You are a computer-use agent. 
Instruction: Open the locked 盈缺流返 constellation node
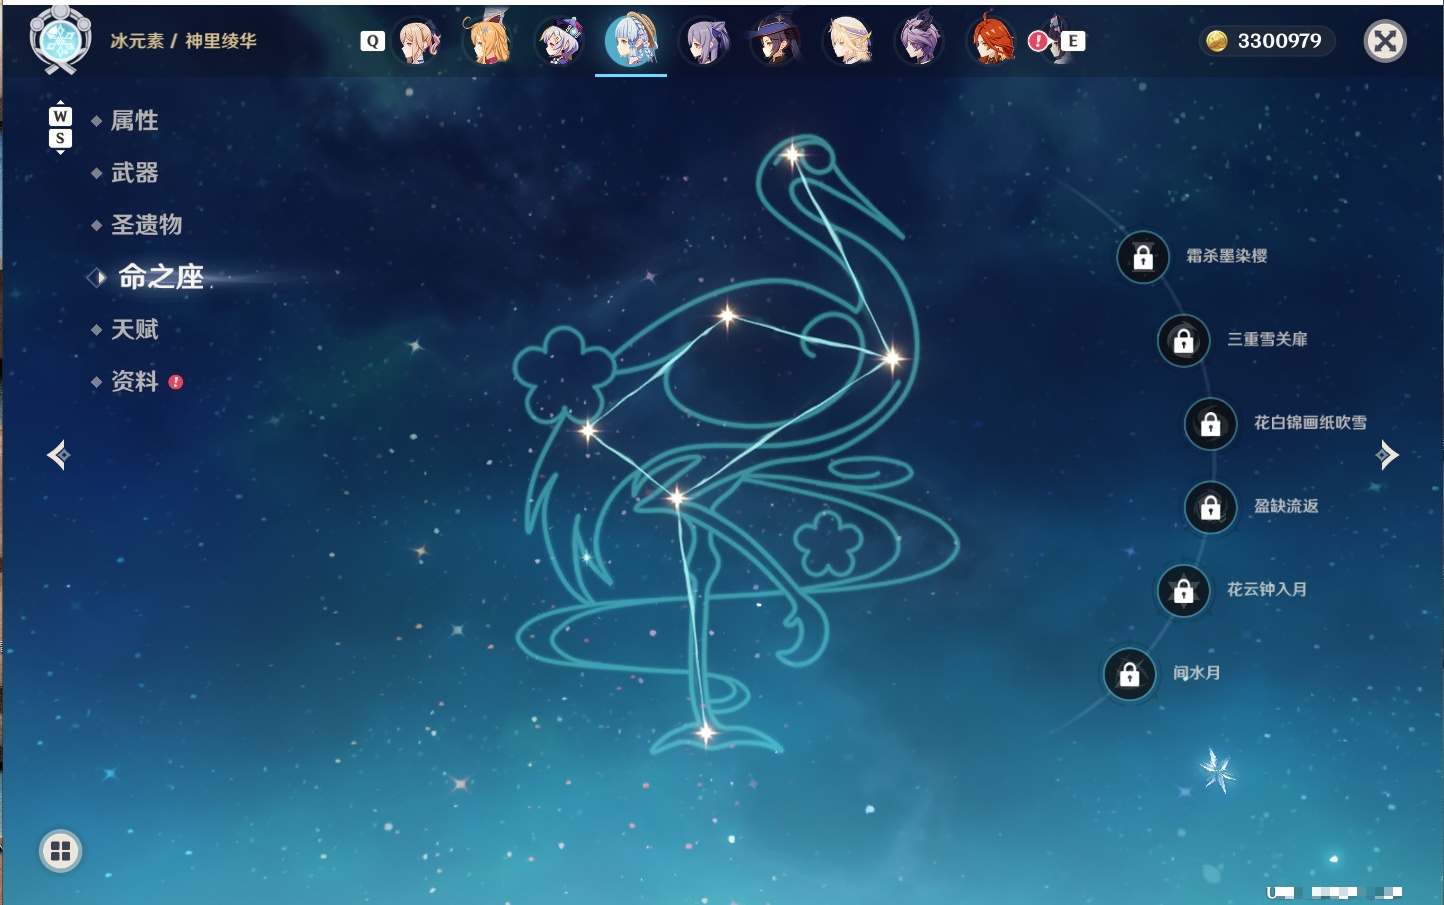coord(1210,507)
